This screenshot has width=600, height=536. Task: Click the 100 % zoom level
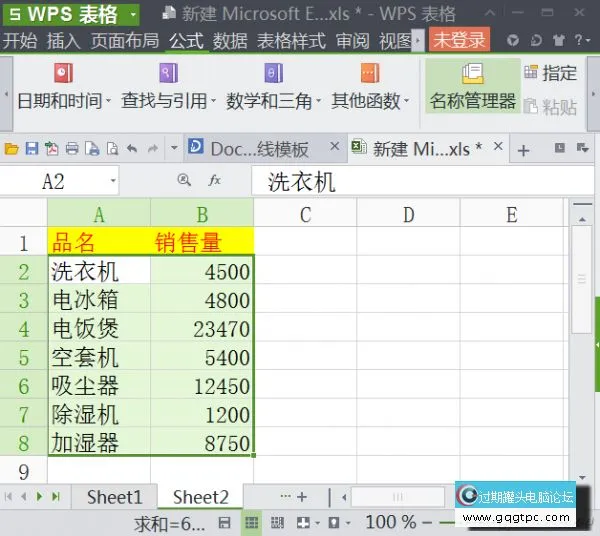(390, 522)
